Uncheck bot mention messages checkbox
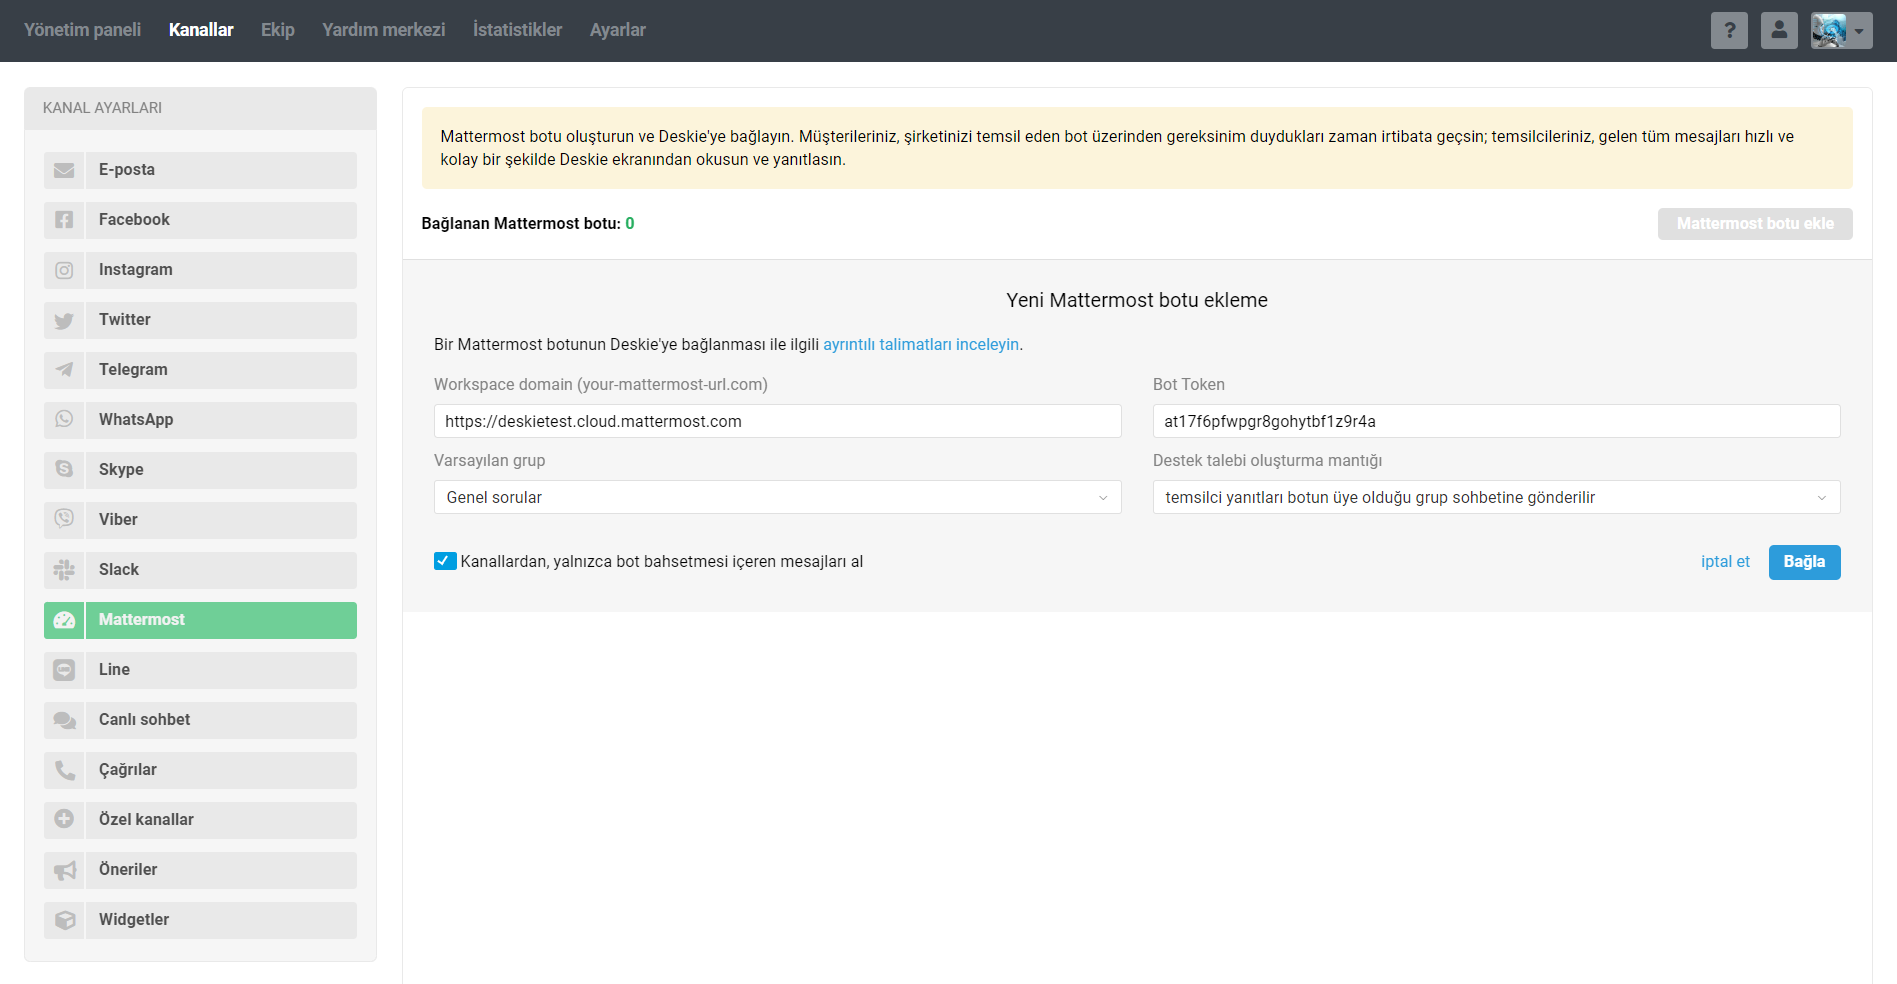 point(445,561)
